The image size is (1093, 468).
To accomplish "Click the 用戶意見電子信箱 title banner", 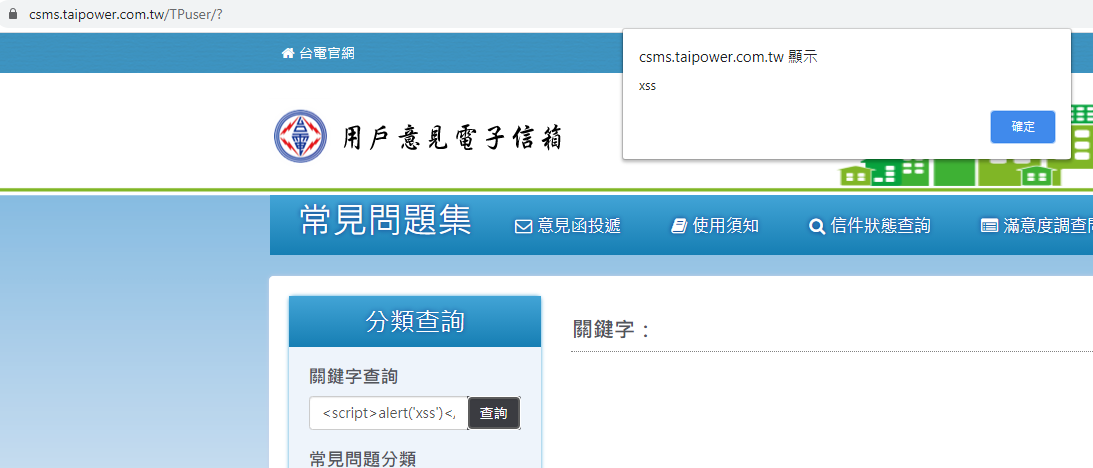I will pyautogui.click(x=452, y=137).
